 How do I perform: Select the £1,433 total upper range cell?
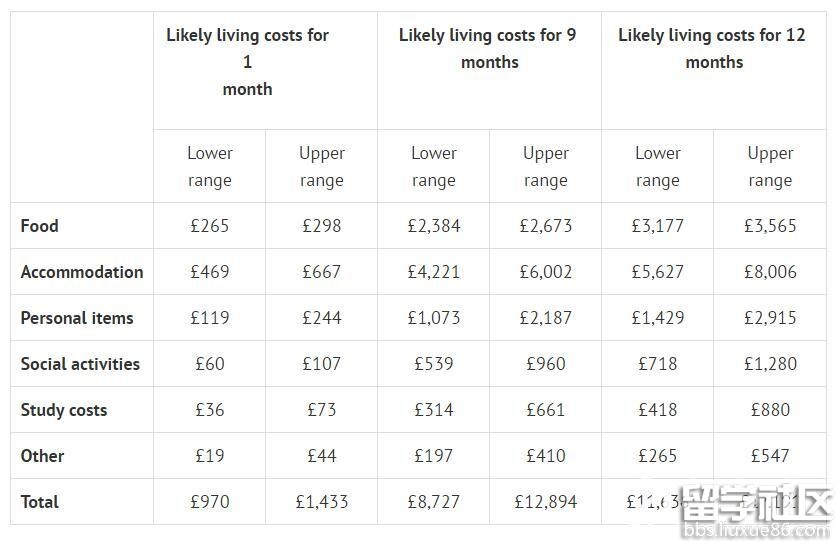point(321,501)
